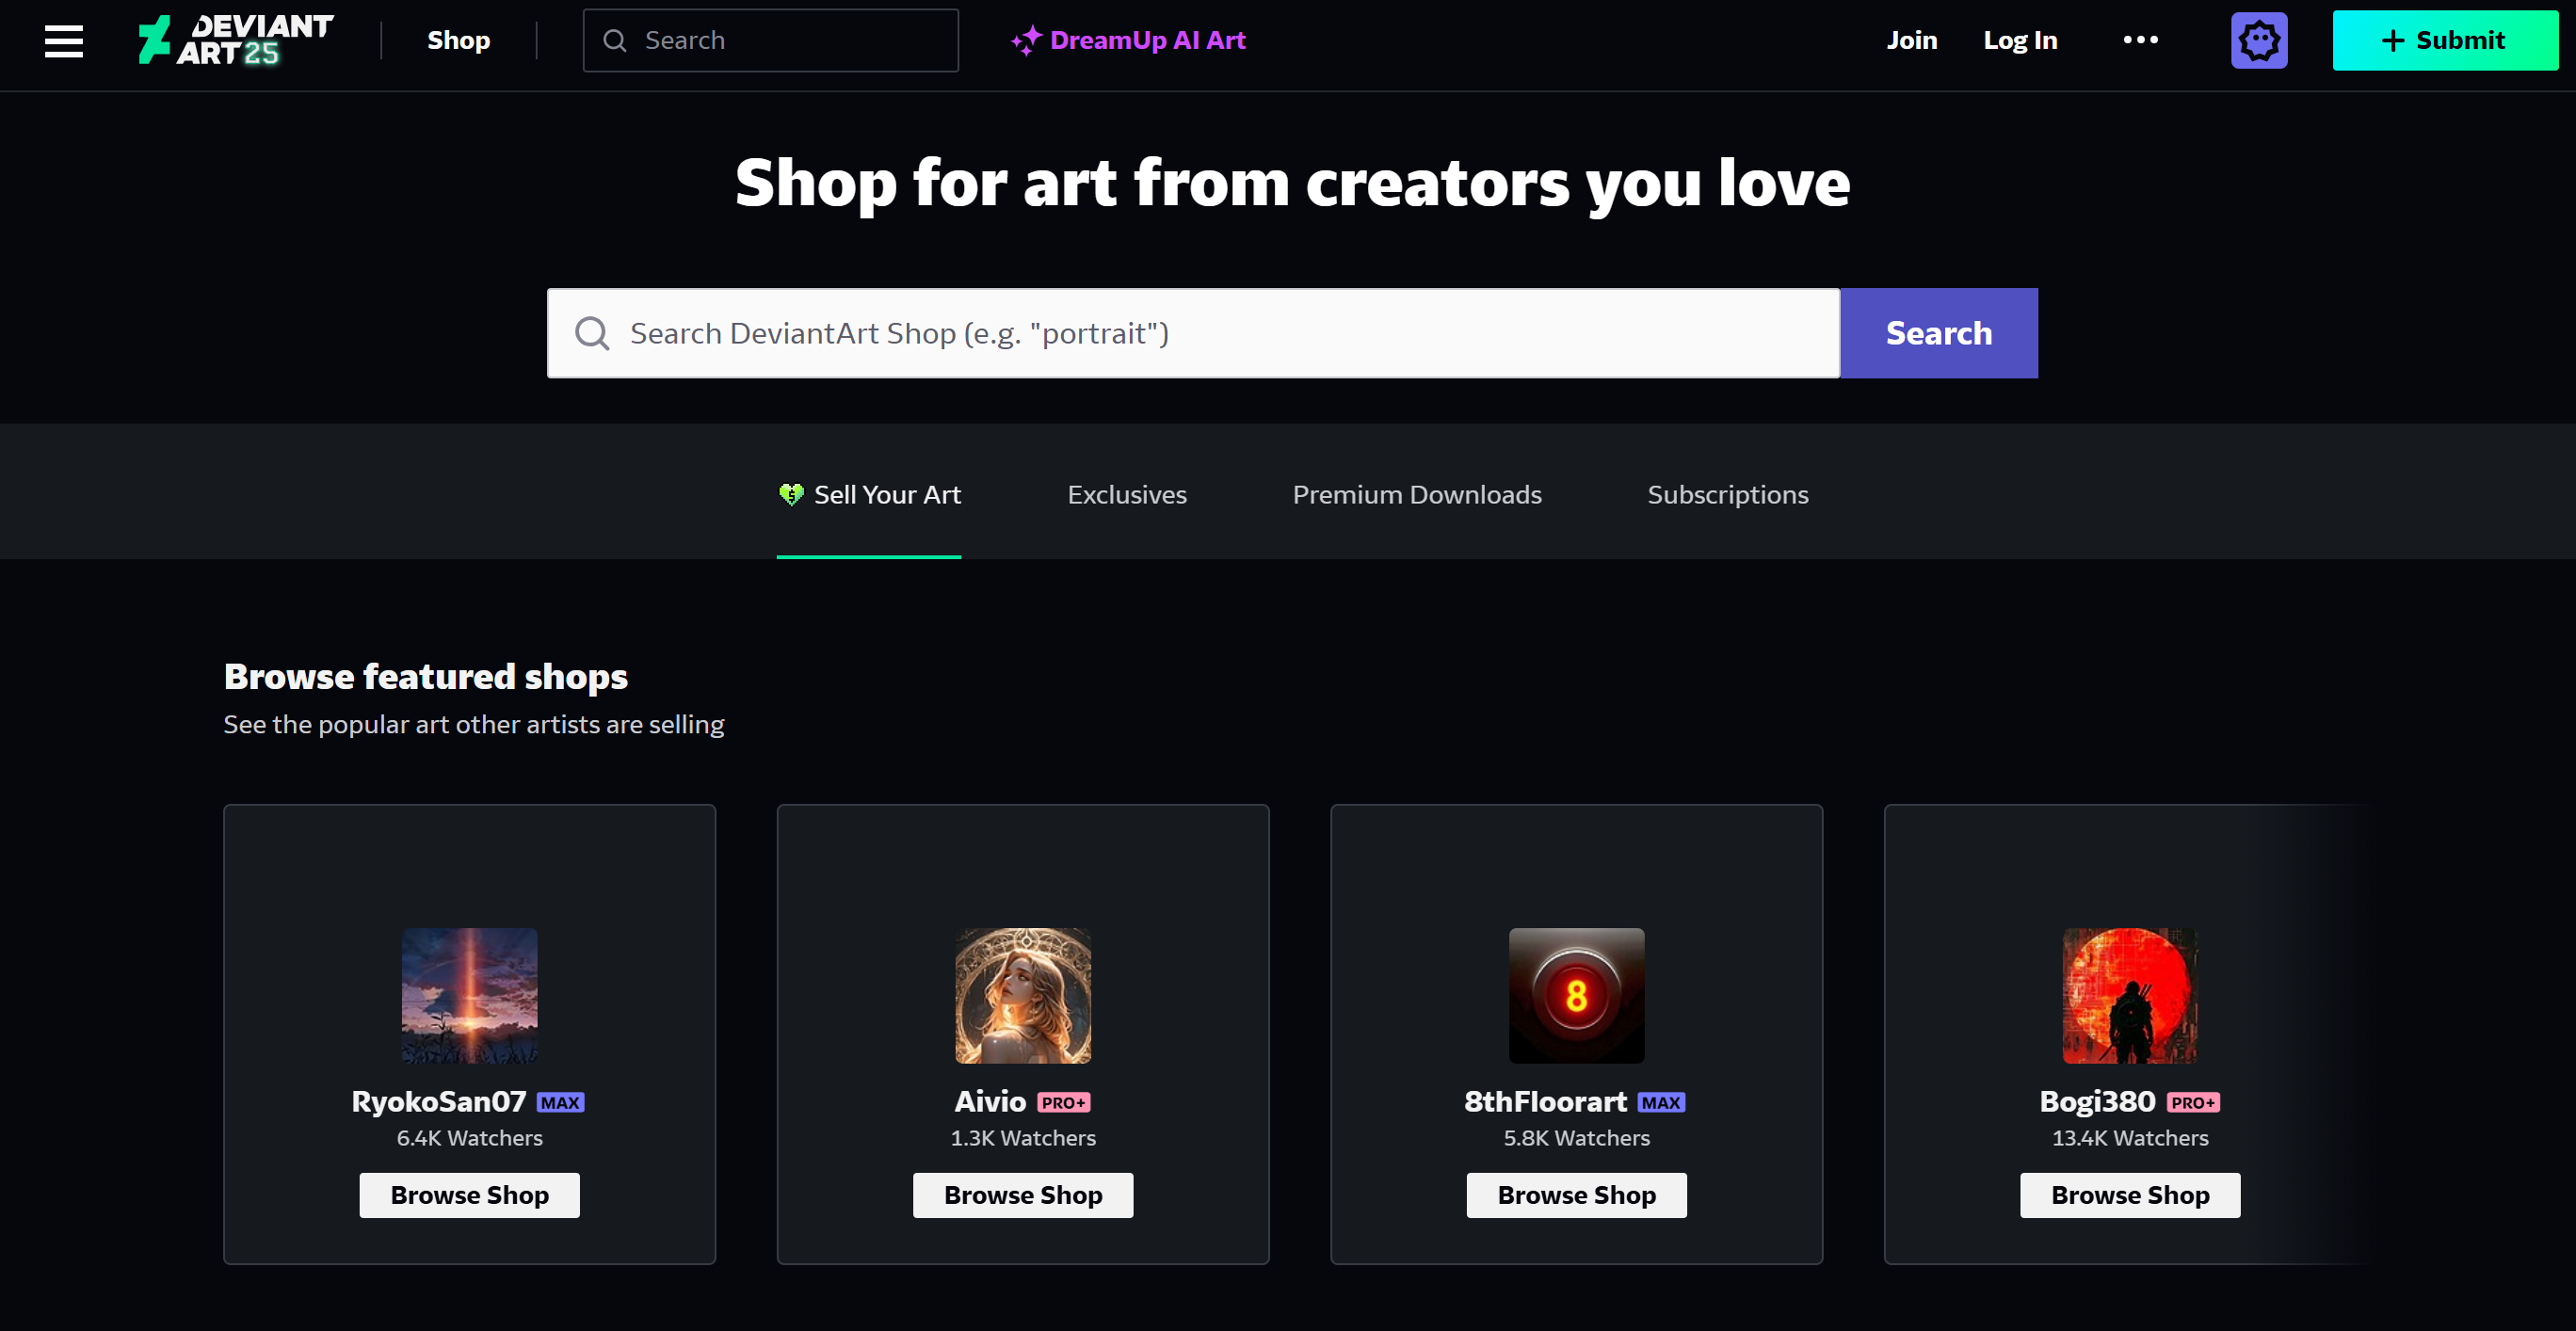The height and width of the screenshot is (1331, 2576).
Task: Select the Subscriptions tab
Action: coord(1728,494)
